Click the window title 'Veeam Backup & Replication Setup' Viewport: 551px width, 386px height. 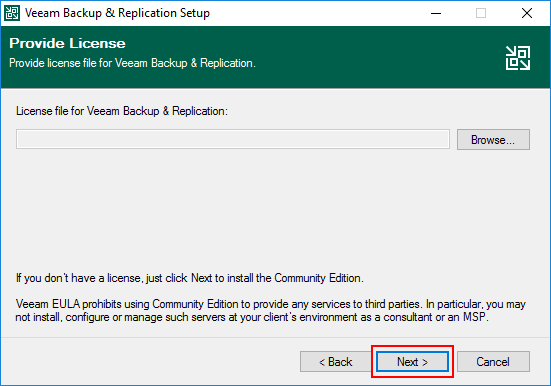117,13
